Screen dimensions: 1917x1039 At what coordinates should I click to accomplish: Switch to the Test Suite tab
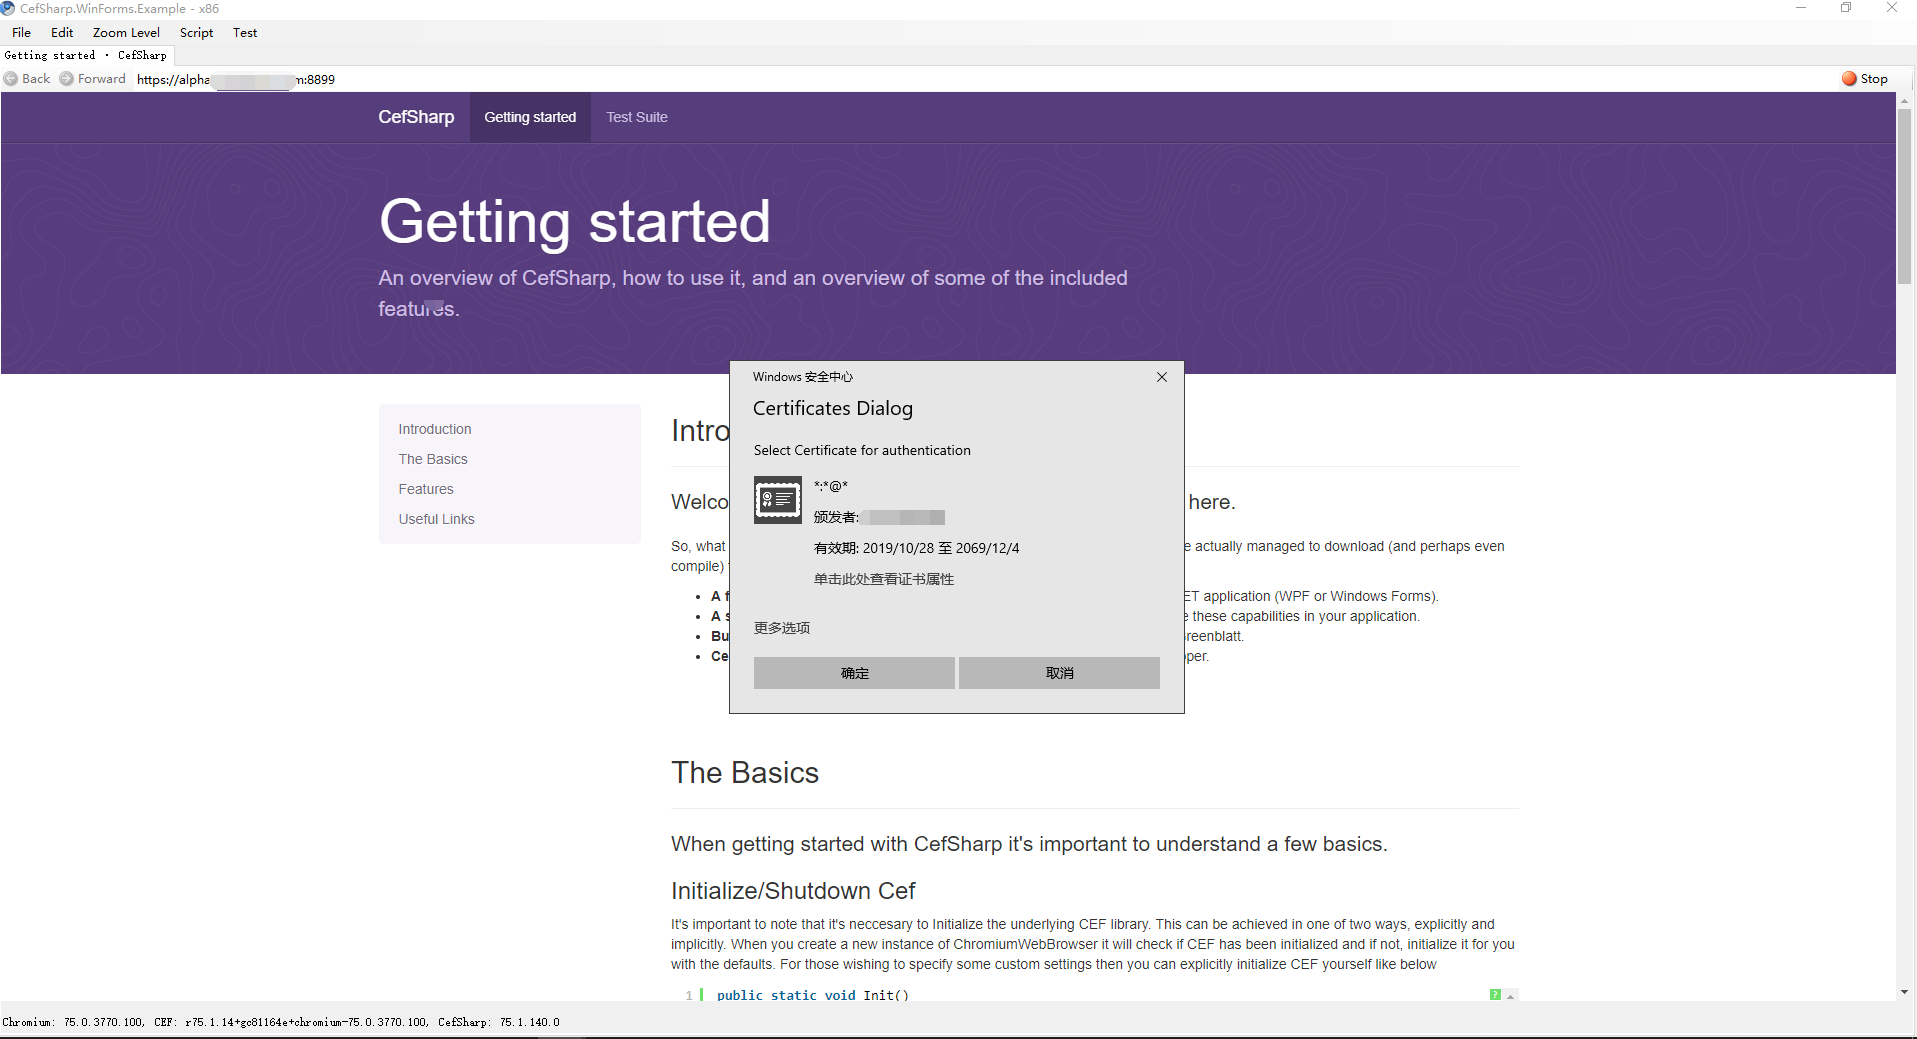(x=636, y=116)
